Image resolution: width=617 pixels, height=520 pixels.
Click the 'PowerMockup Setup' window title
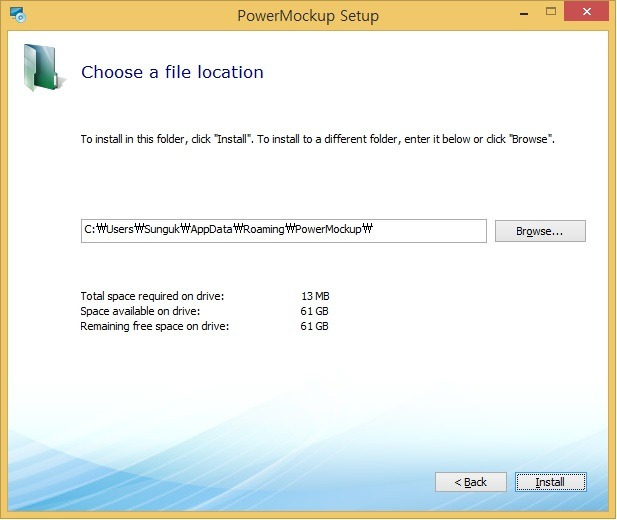pyautogui.click(x=308, y=16)
